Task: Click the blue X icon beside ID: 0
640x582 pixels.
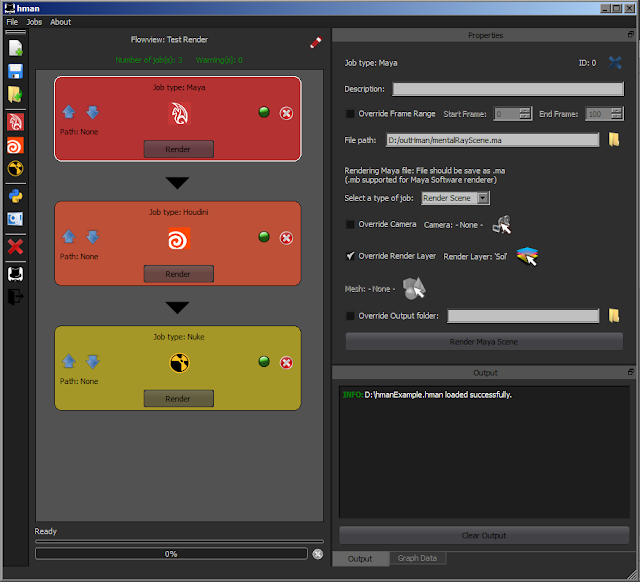Action: (615, 62)
